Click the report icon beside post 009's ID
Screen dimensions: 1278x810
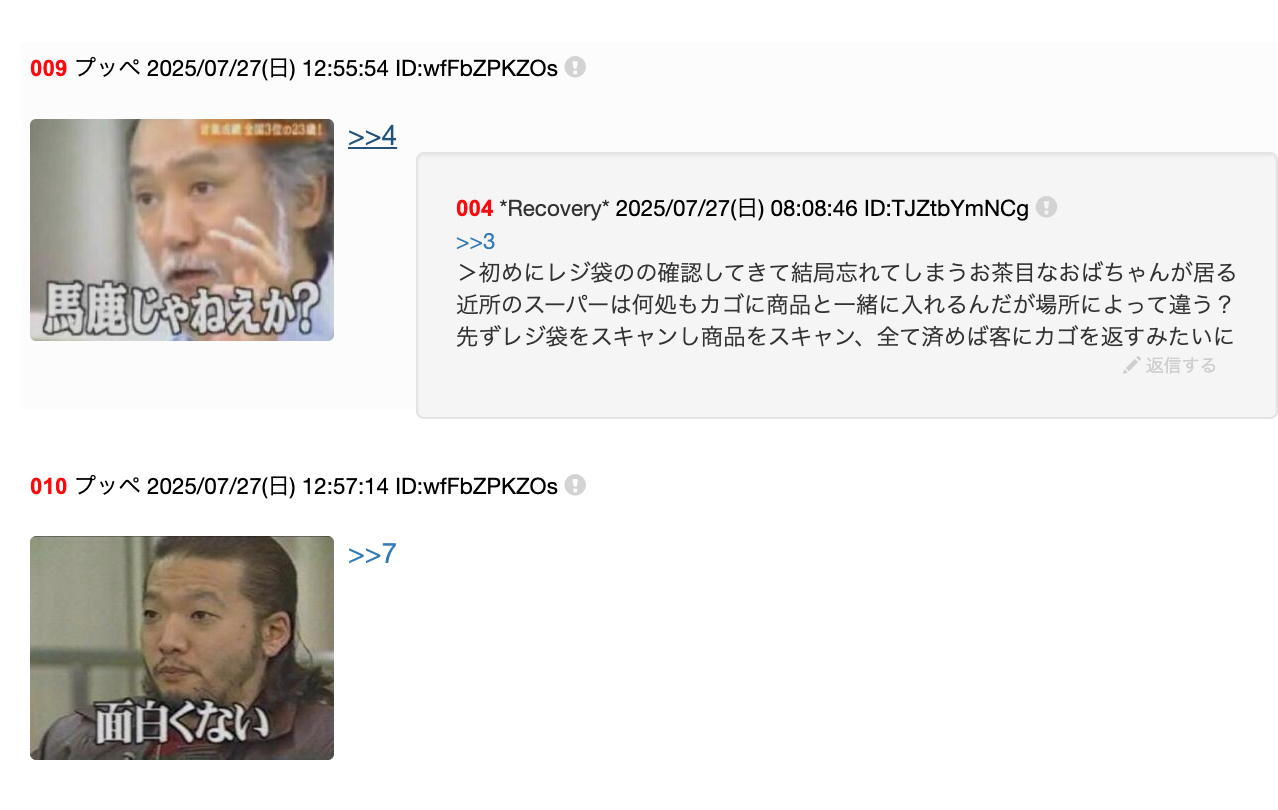click(x=575, y=67)
